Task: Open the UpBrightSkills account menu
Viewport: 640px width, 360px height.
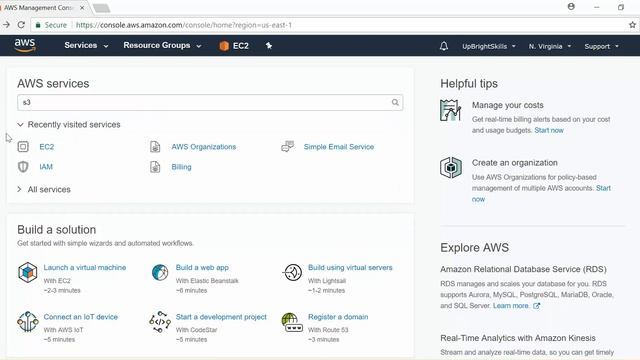Action: coord(489,46)
